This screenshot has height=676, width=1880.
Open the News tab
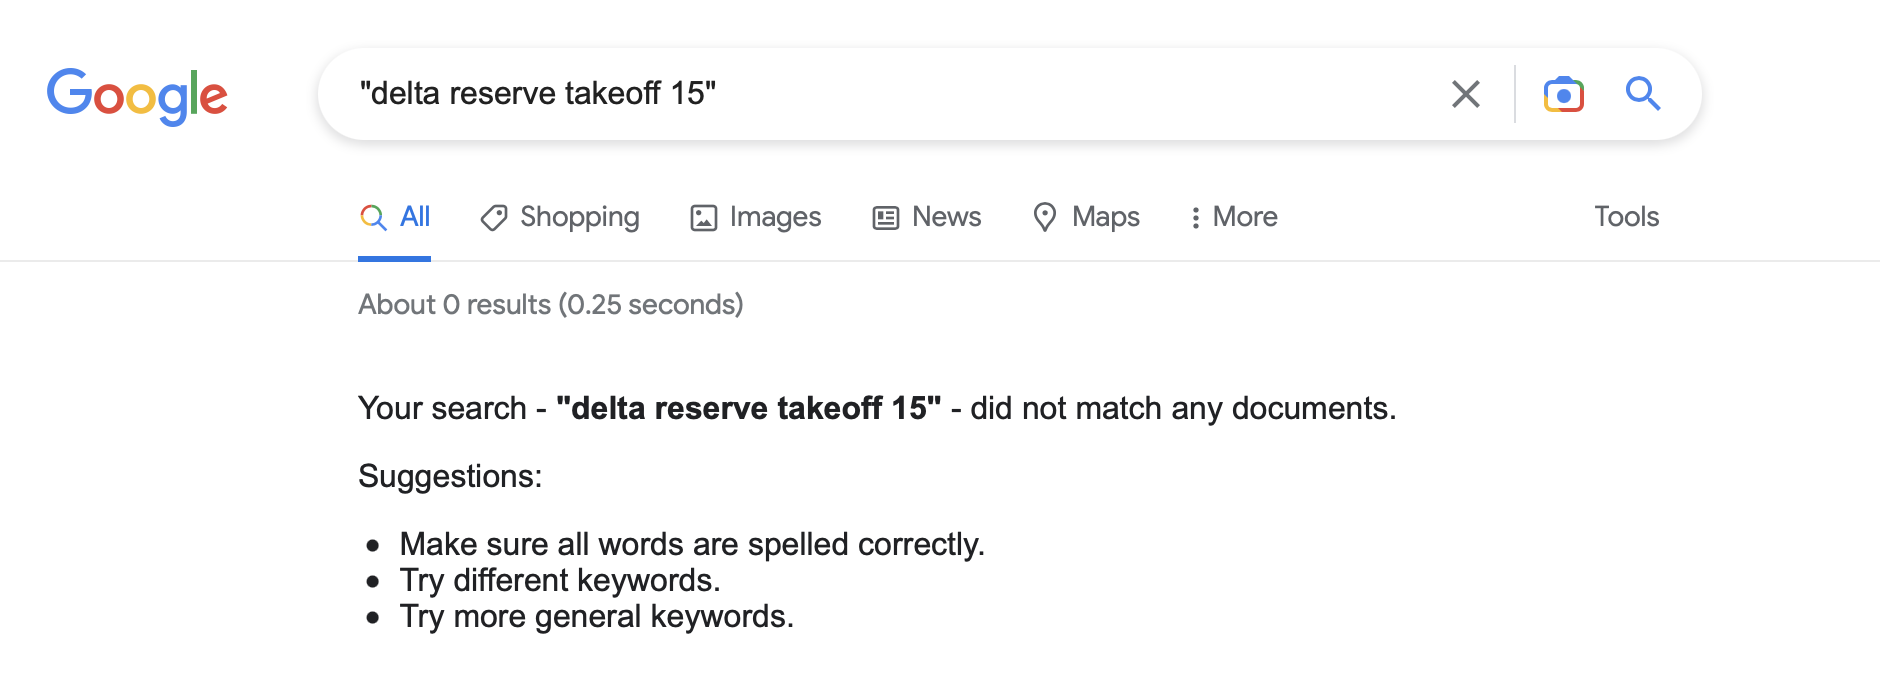pyautogui.click(x=946, y=217)
